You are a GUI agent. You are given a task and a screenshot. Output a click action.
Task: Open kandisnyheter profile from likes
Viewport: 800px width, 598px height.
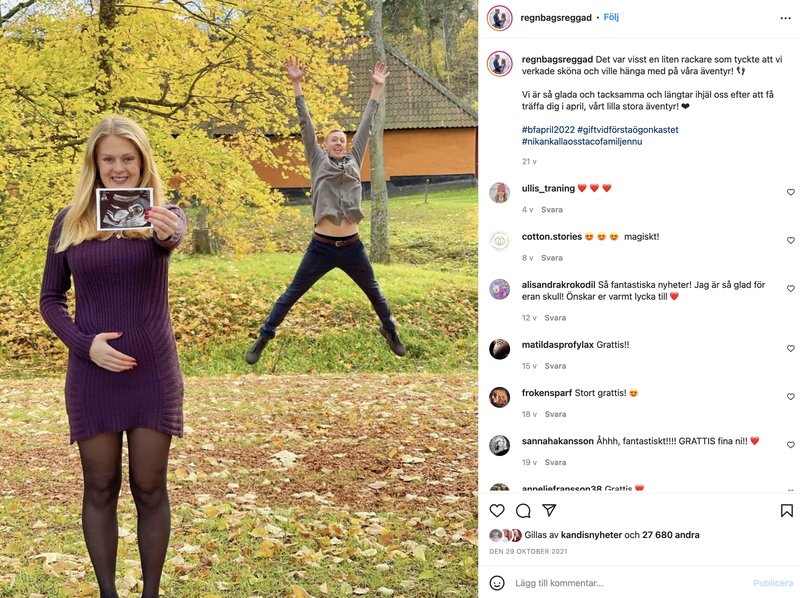tap(591, 535)
